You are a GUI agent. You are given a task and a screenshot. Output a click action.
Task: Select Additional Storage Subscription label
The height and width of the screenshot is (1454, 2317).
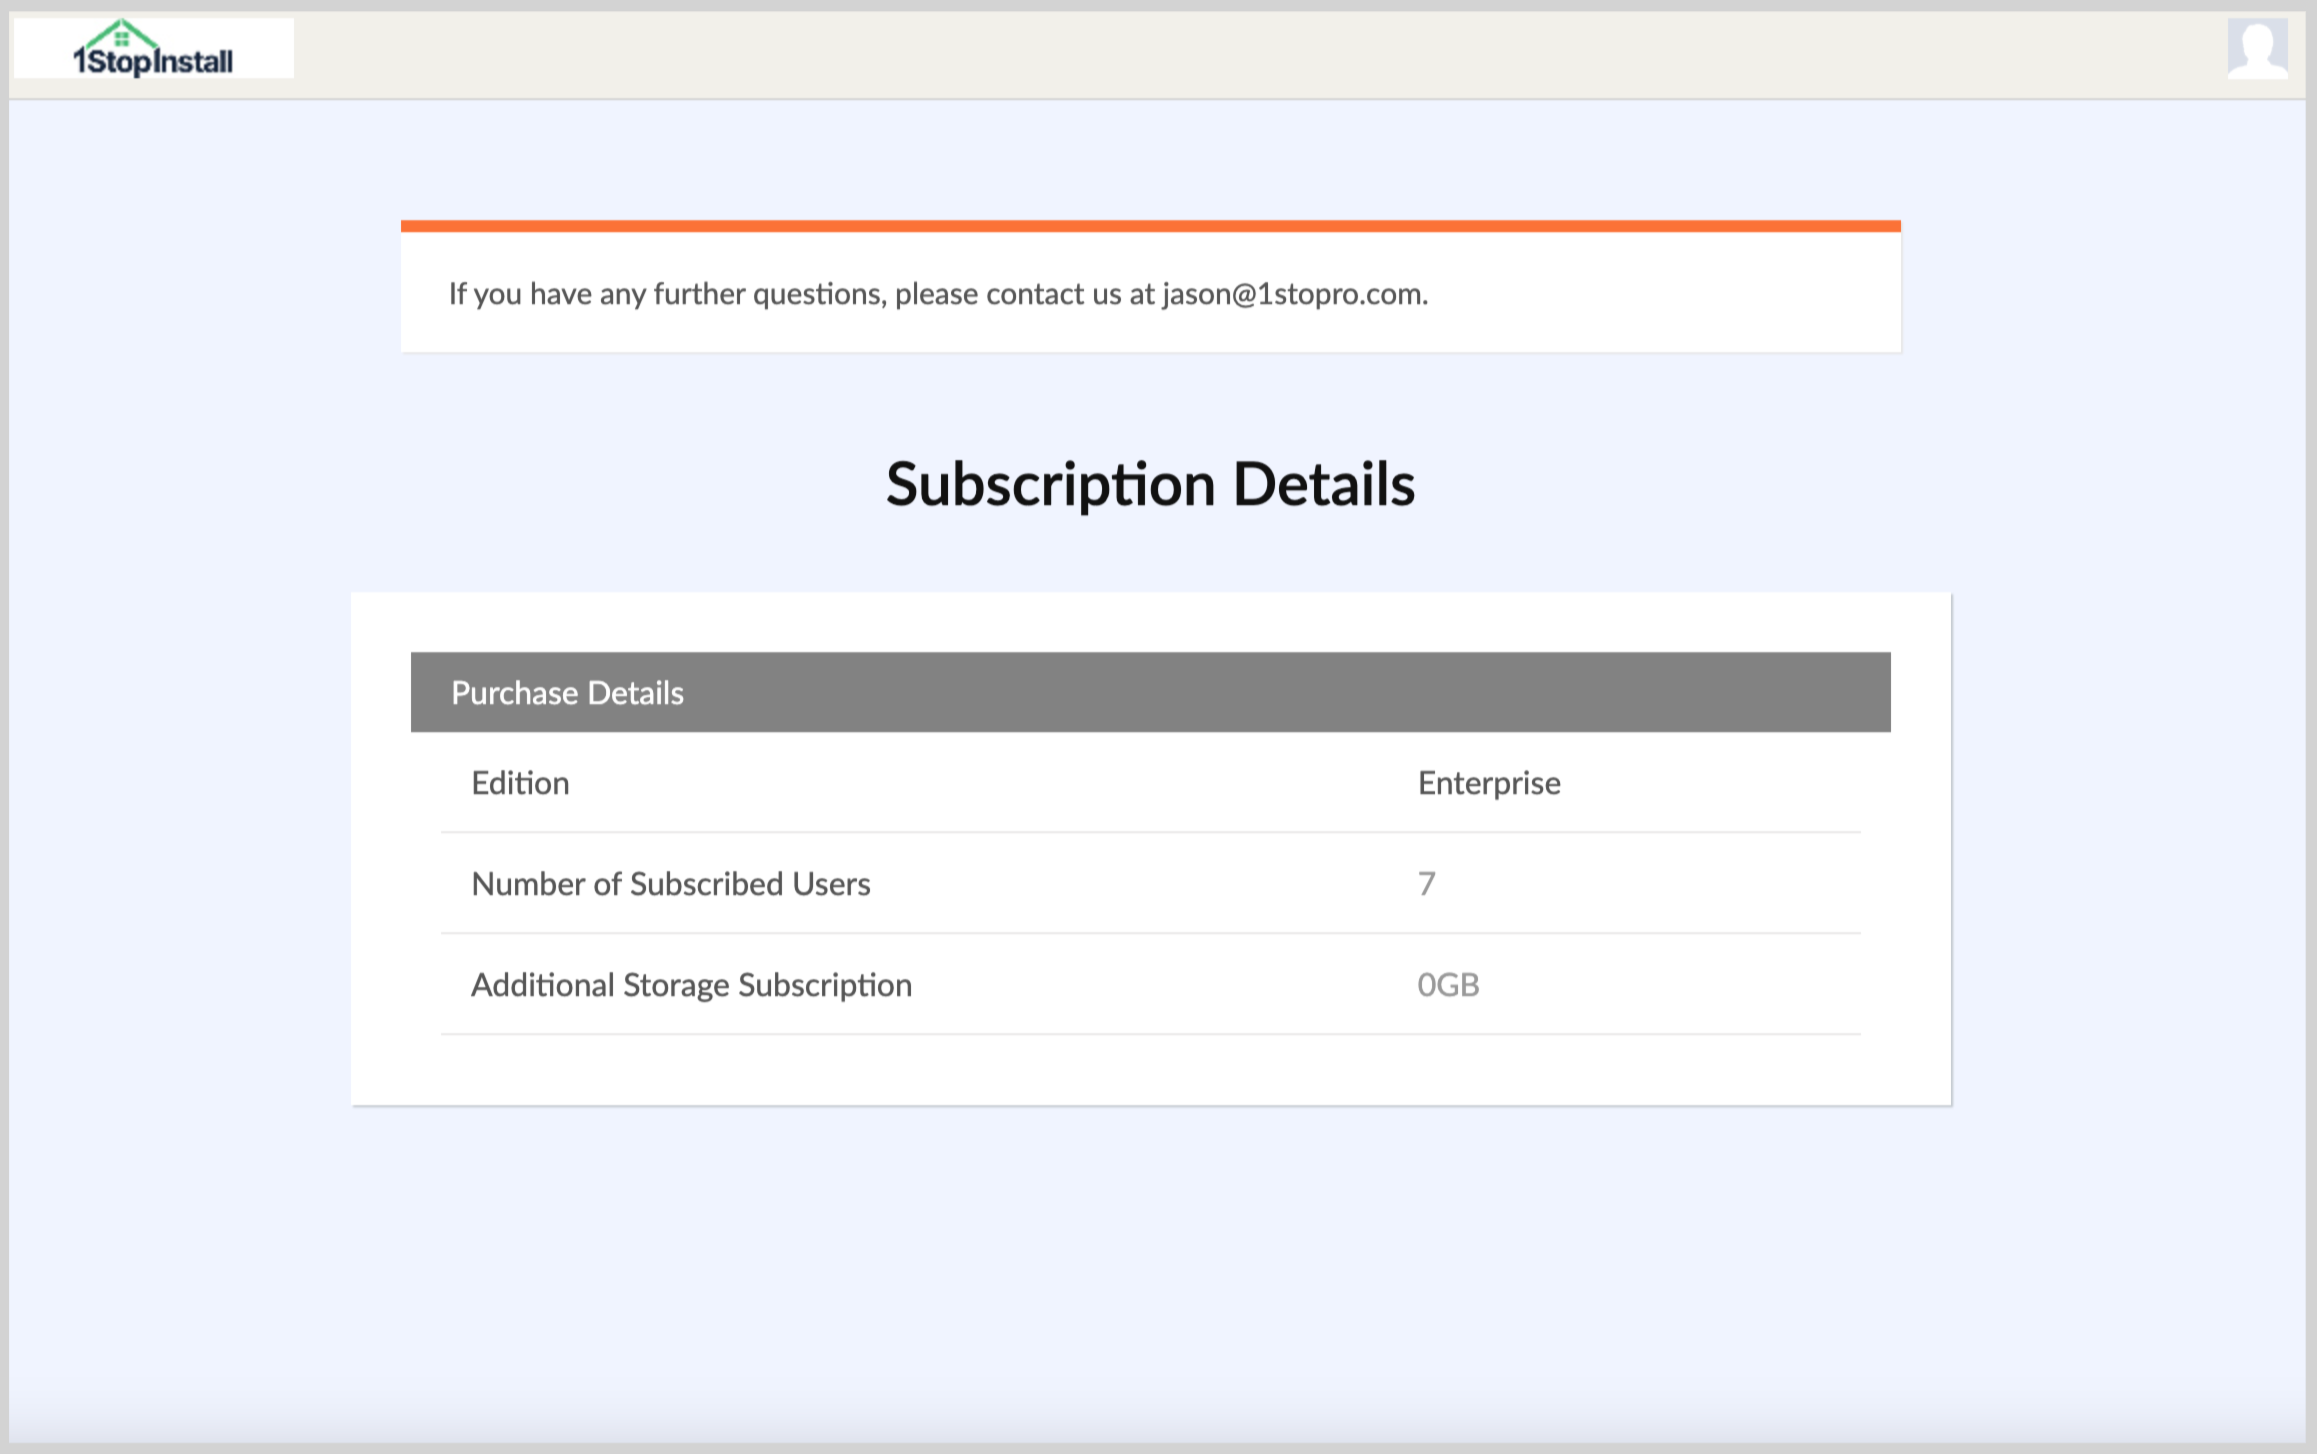click(691, 985)
